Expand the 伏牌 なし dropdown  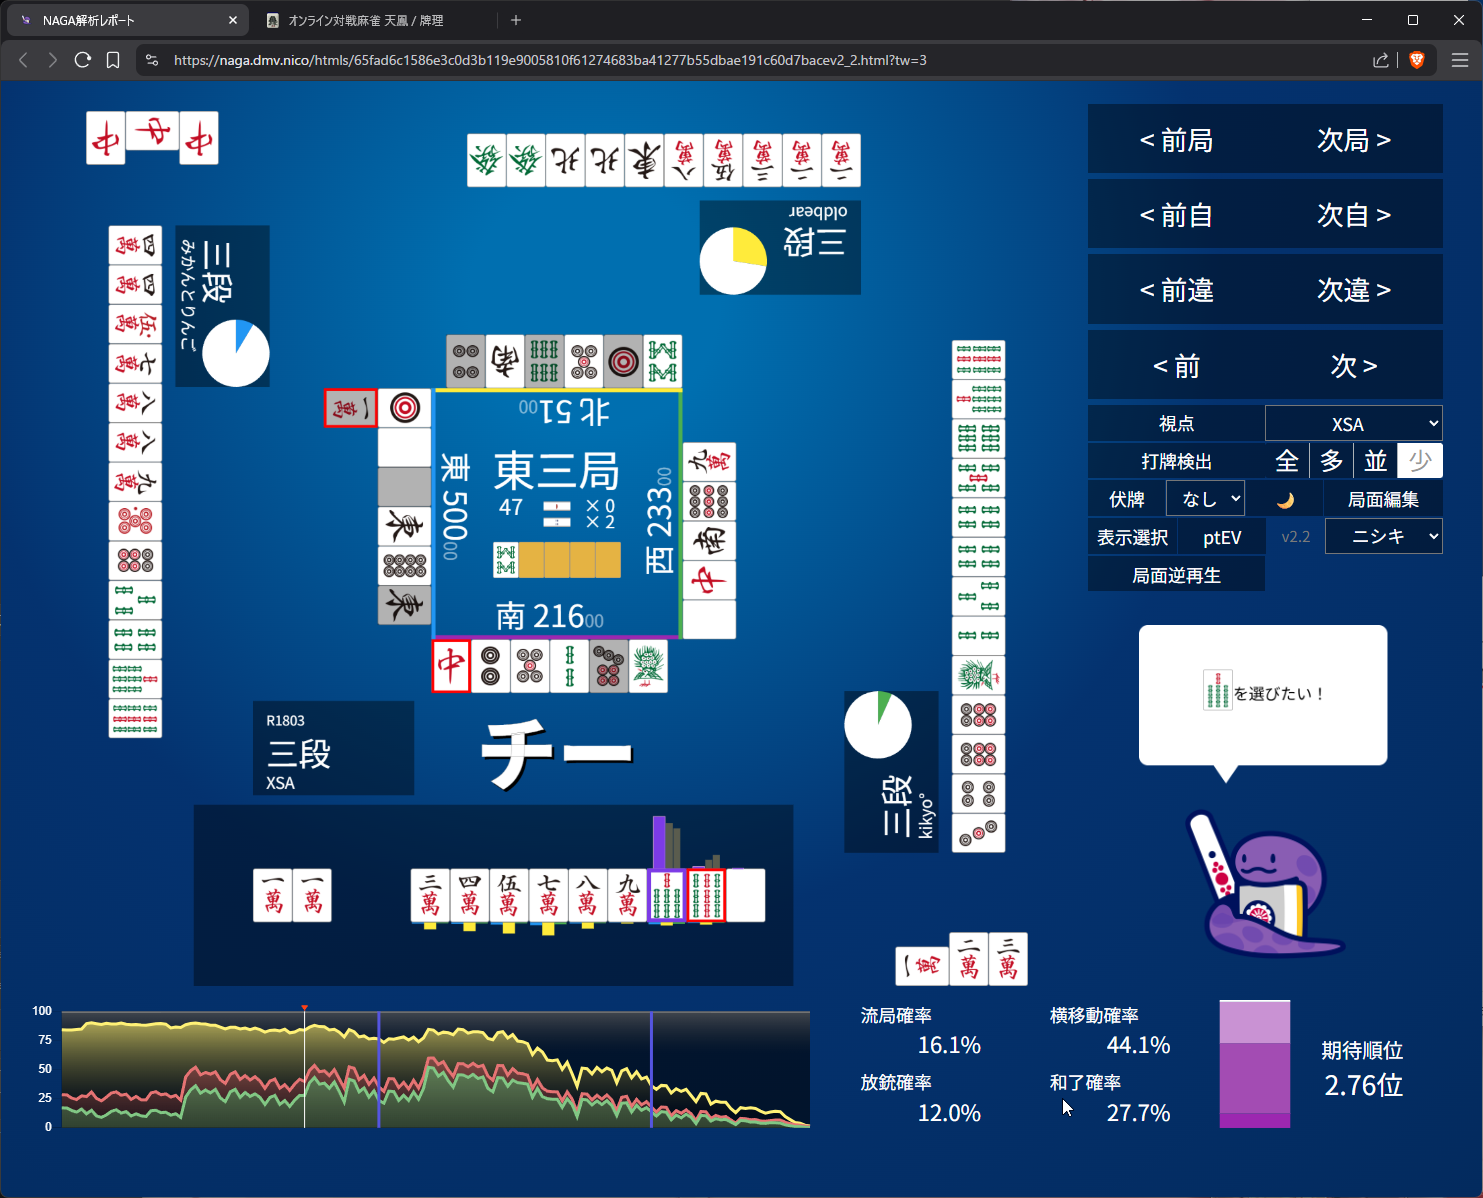coord(1209,499)
